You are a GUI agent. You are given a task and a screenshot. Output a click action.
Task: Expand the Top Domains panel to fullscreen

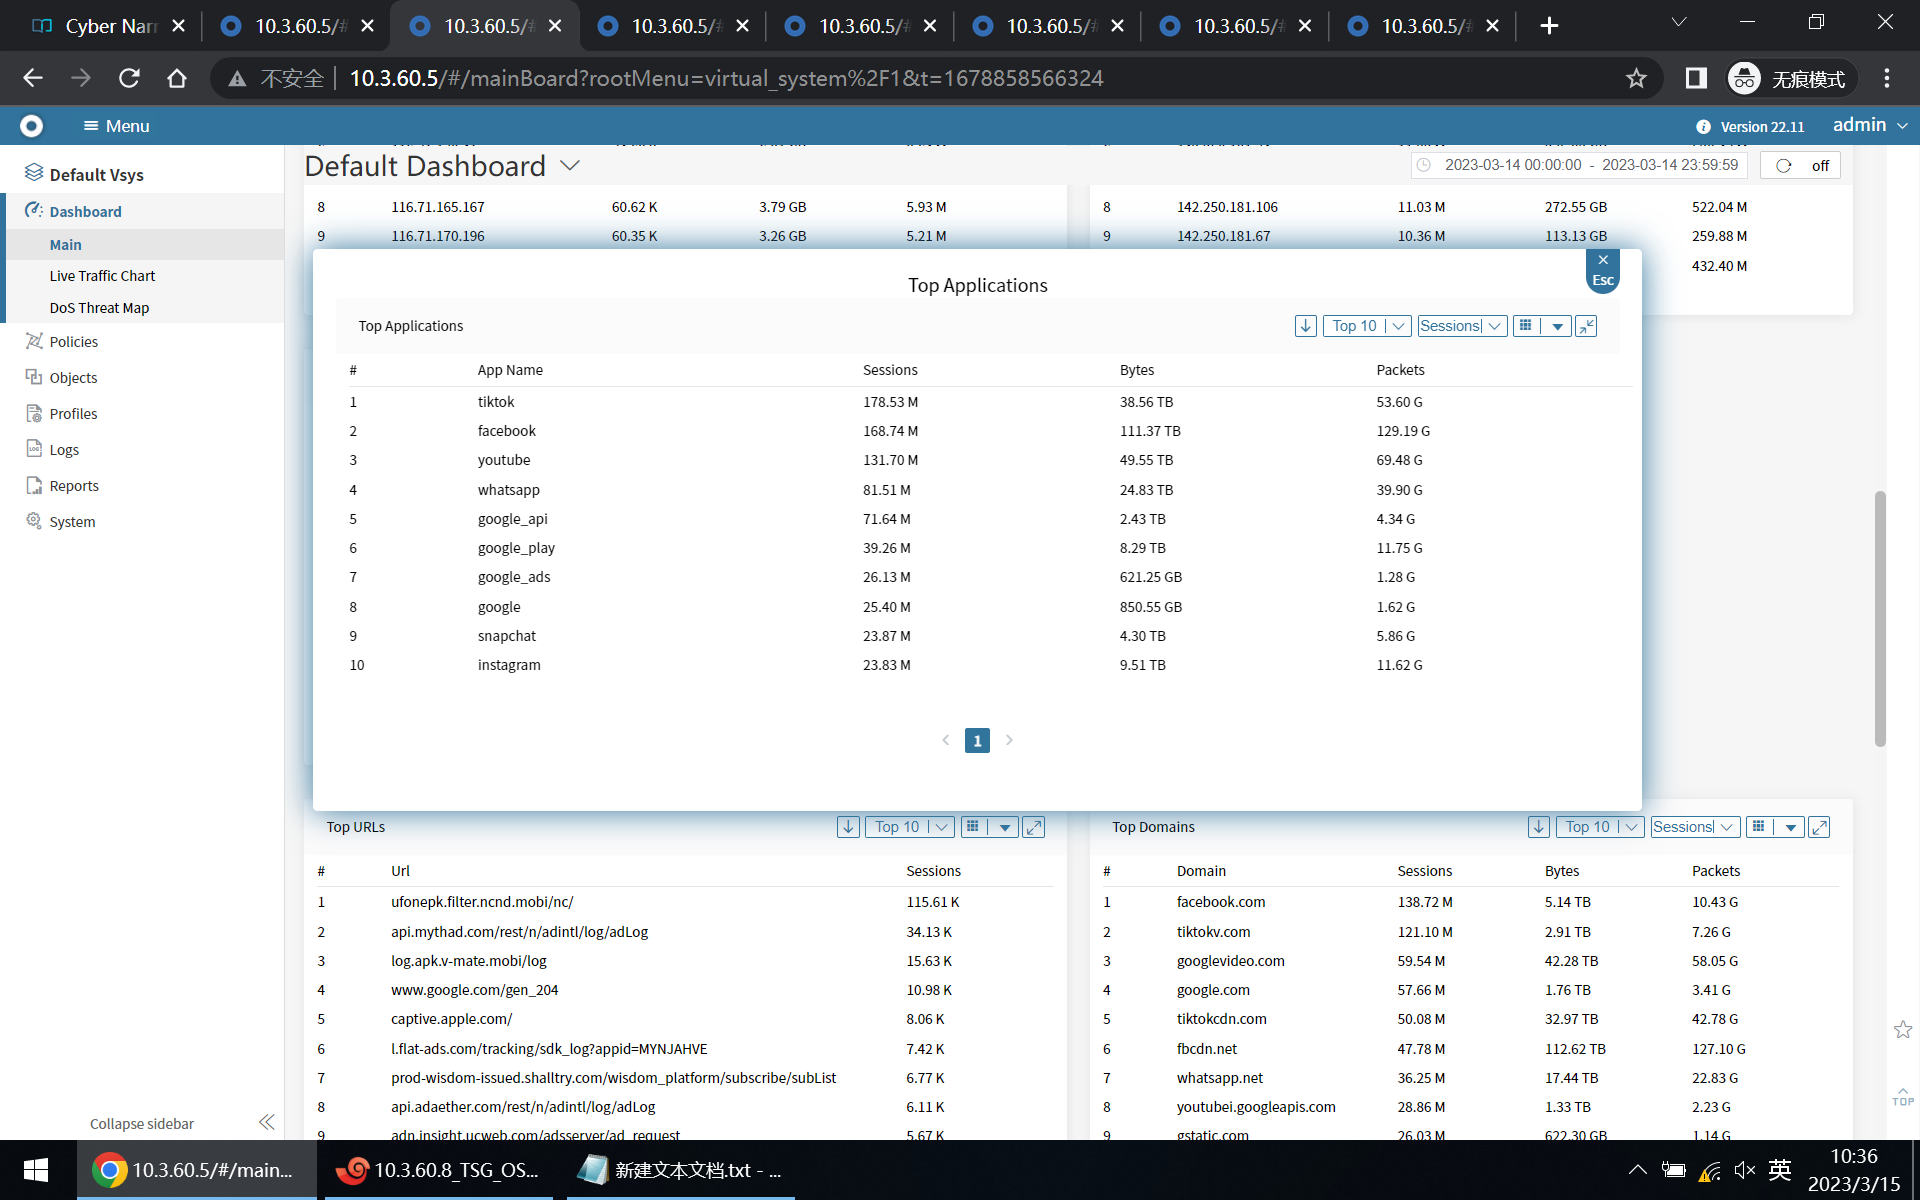[x=1819, y=827]
